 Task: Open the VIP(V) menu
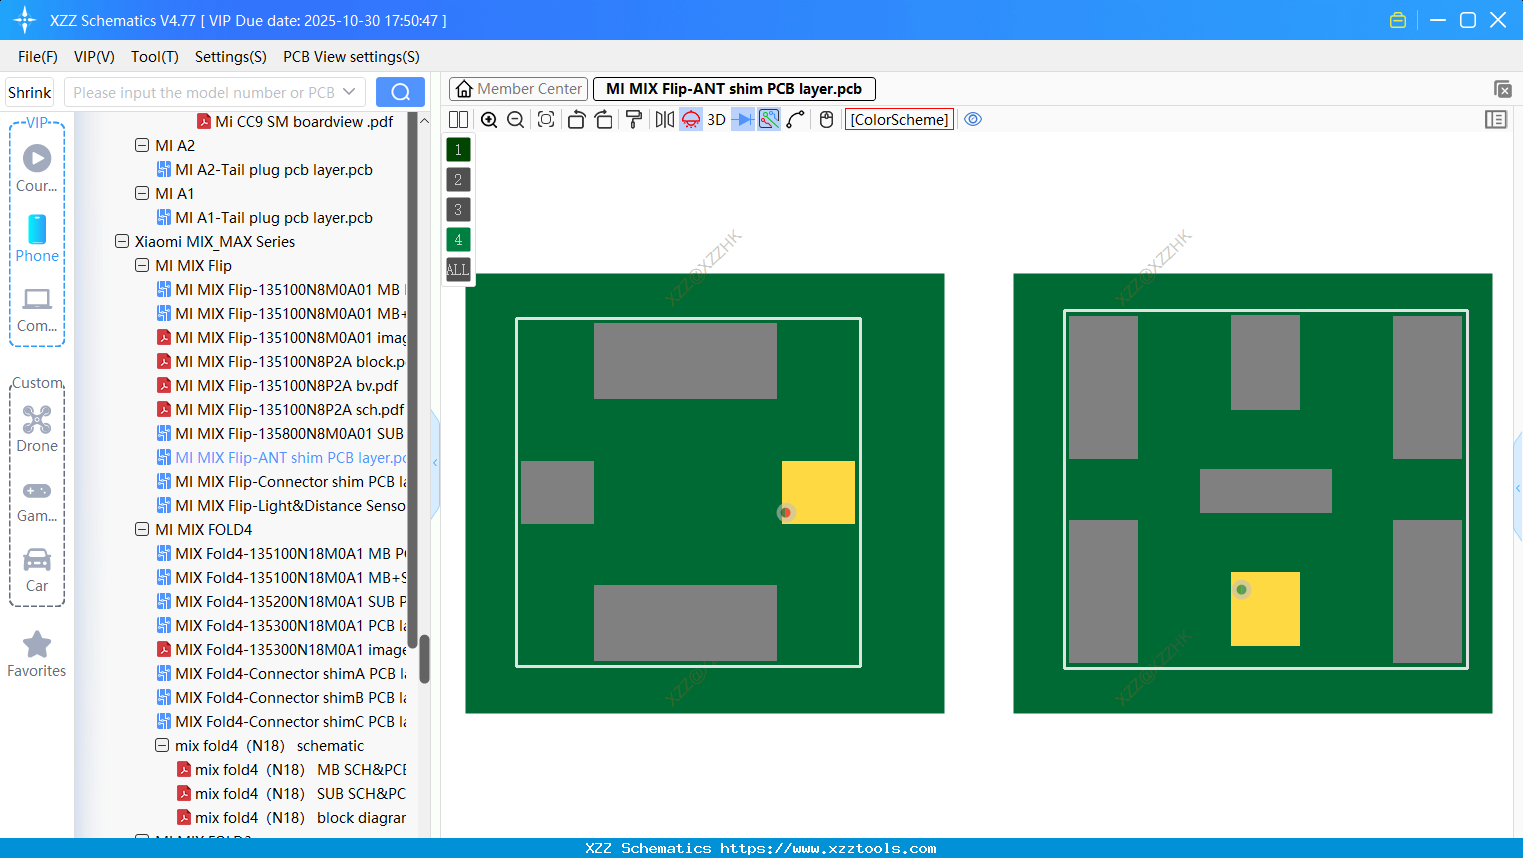[x=94, y=57]
